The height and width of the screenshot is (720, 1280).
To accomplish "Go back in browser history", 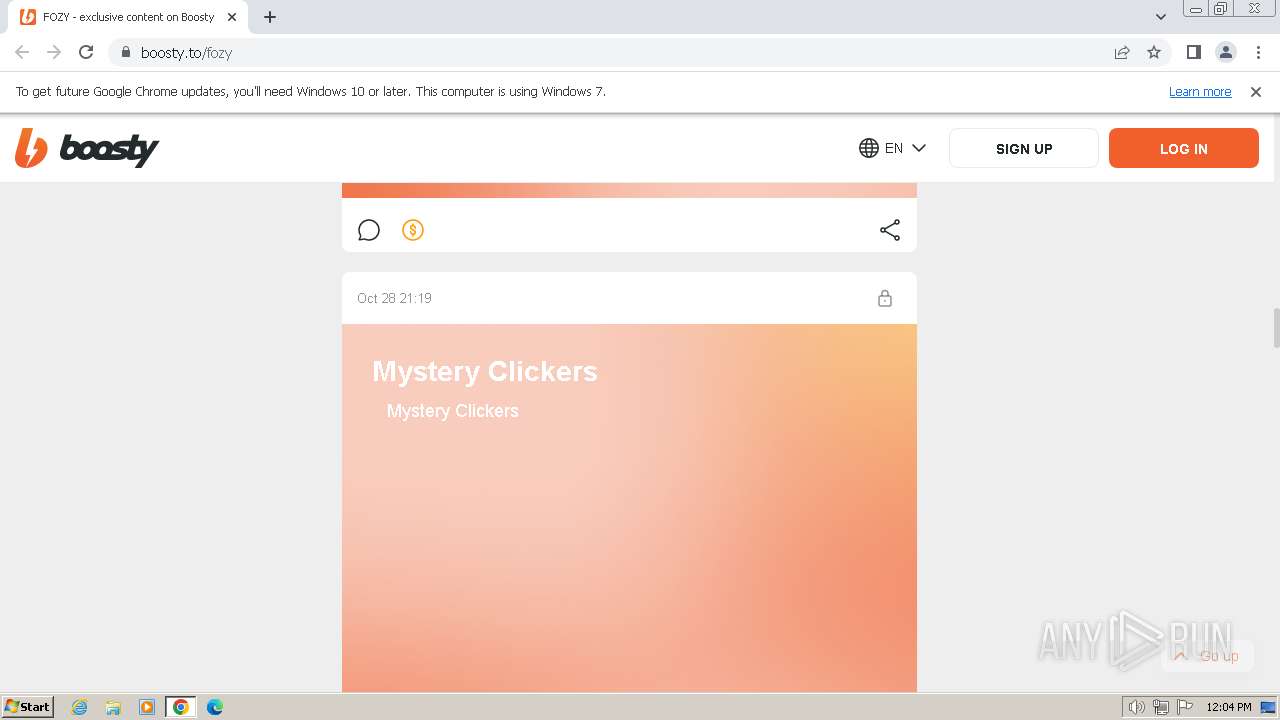I will (22, 52).
